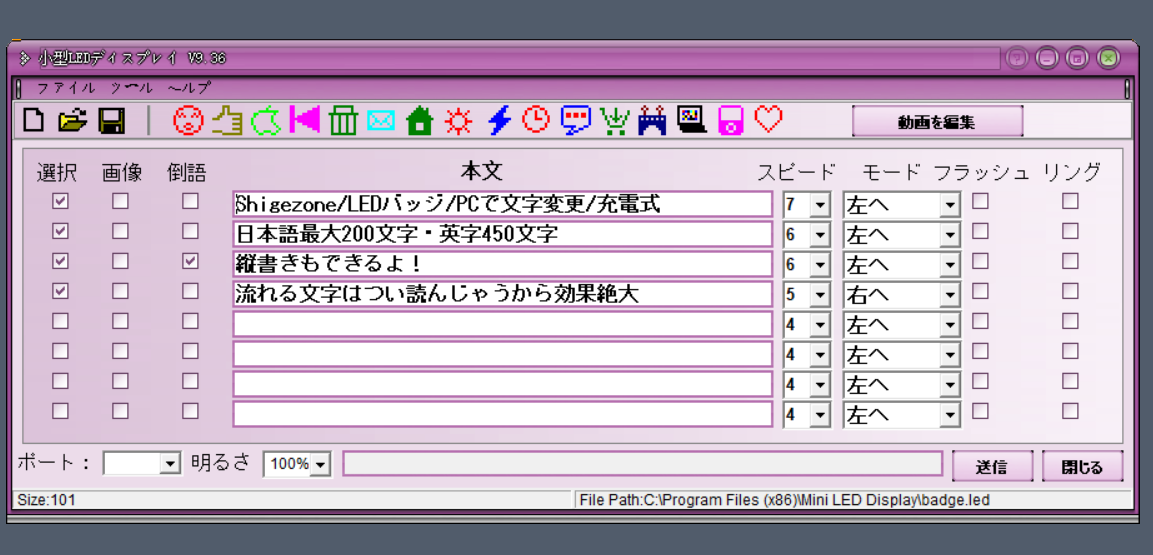Enable リング for the 流れる文字 row
1153x555 pixels.
[x=1070, y=291]
